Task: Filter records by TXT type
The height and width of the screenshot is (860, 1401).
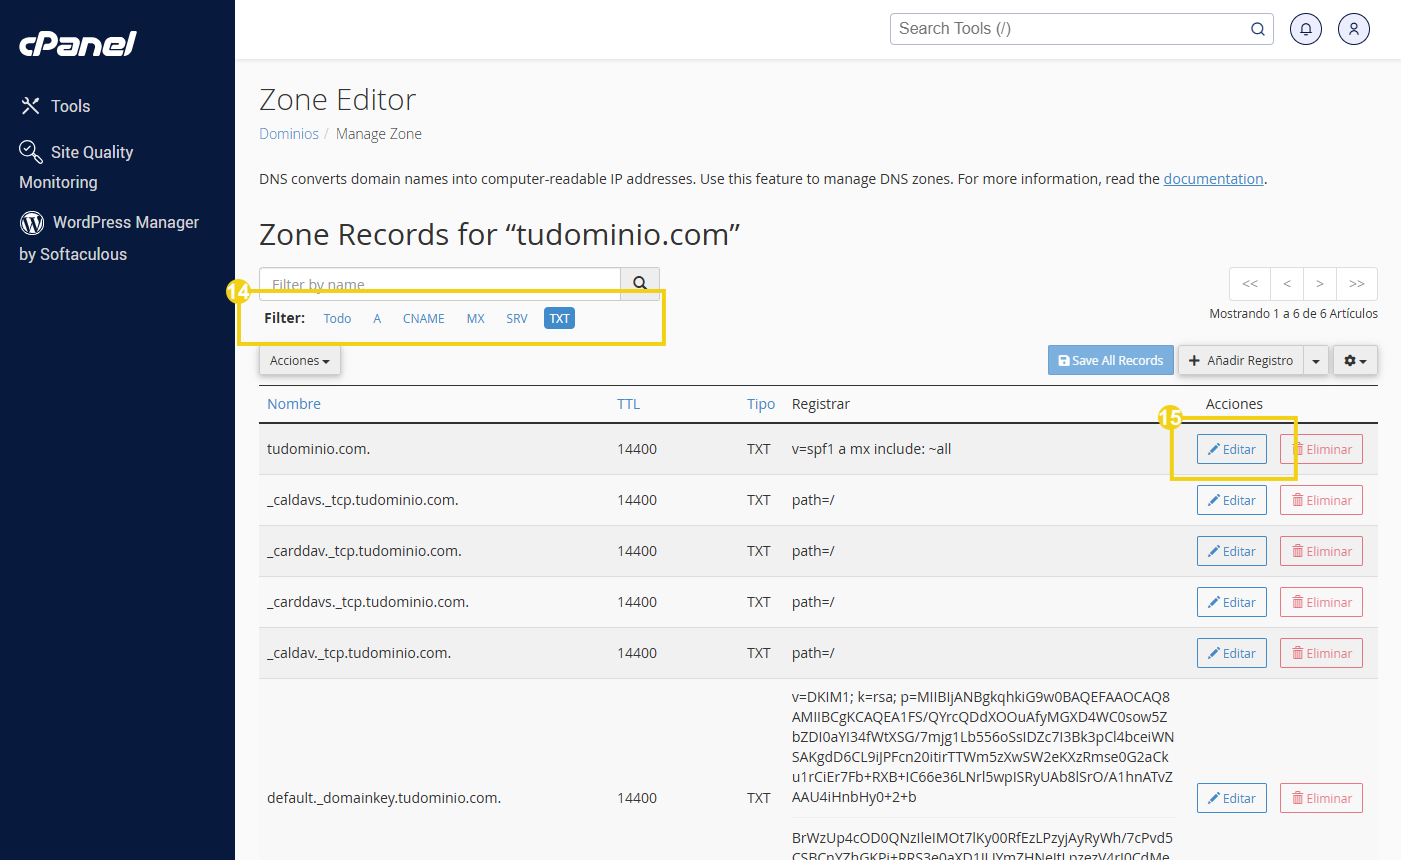Action: tap(559, 318)
